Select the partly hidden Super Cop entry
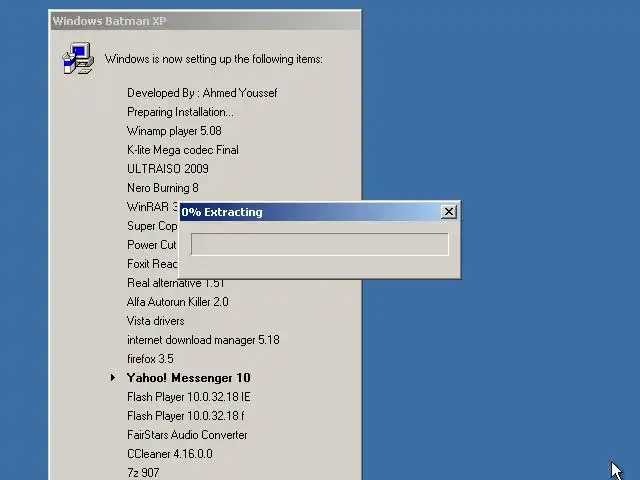 [x=152, y=226]
